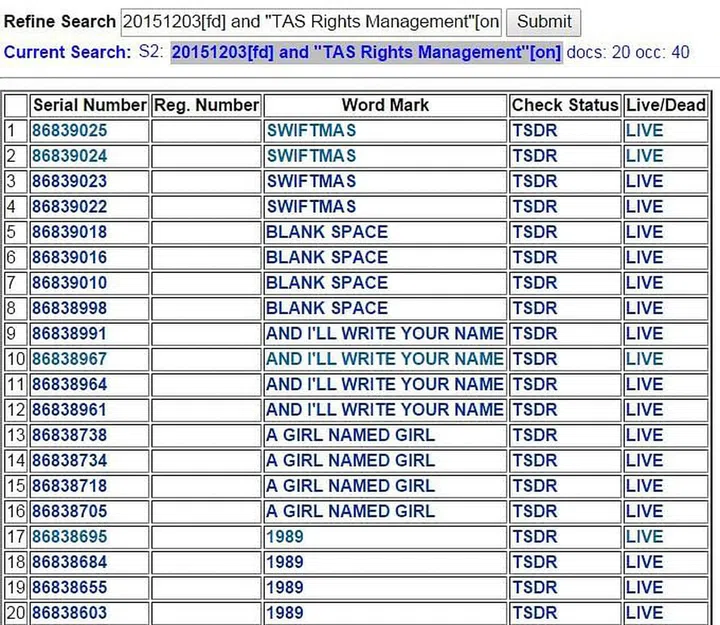Open SWIFTMAS word mark in row 3
The image size is (720, 625).
[311, 181]
